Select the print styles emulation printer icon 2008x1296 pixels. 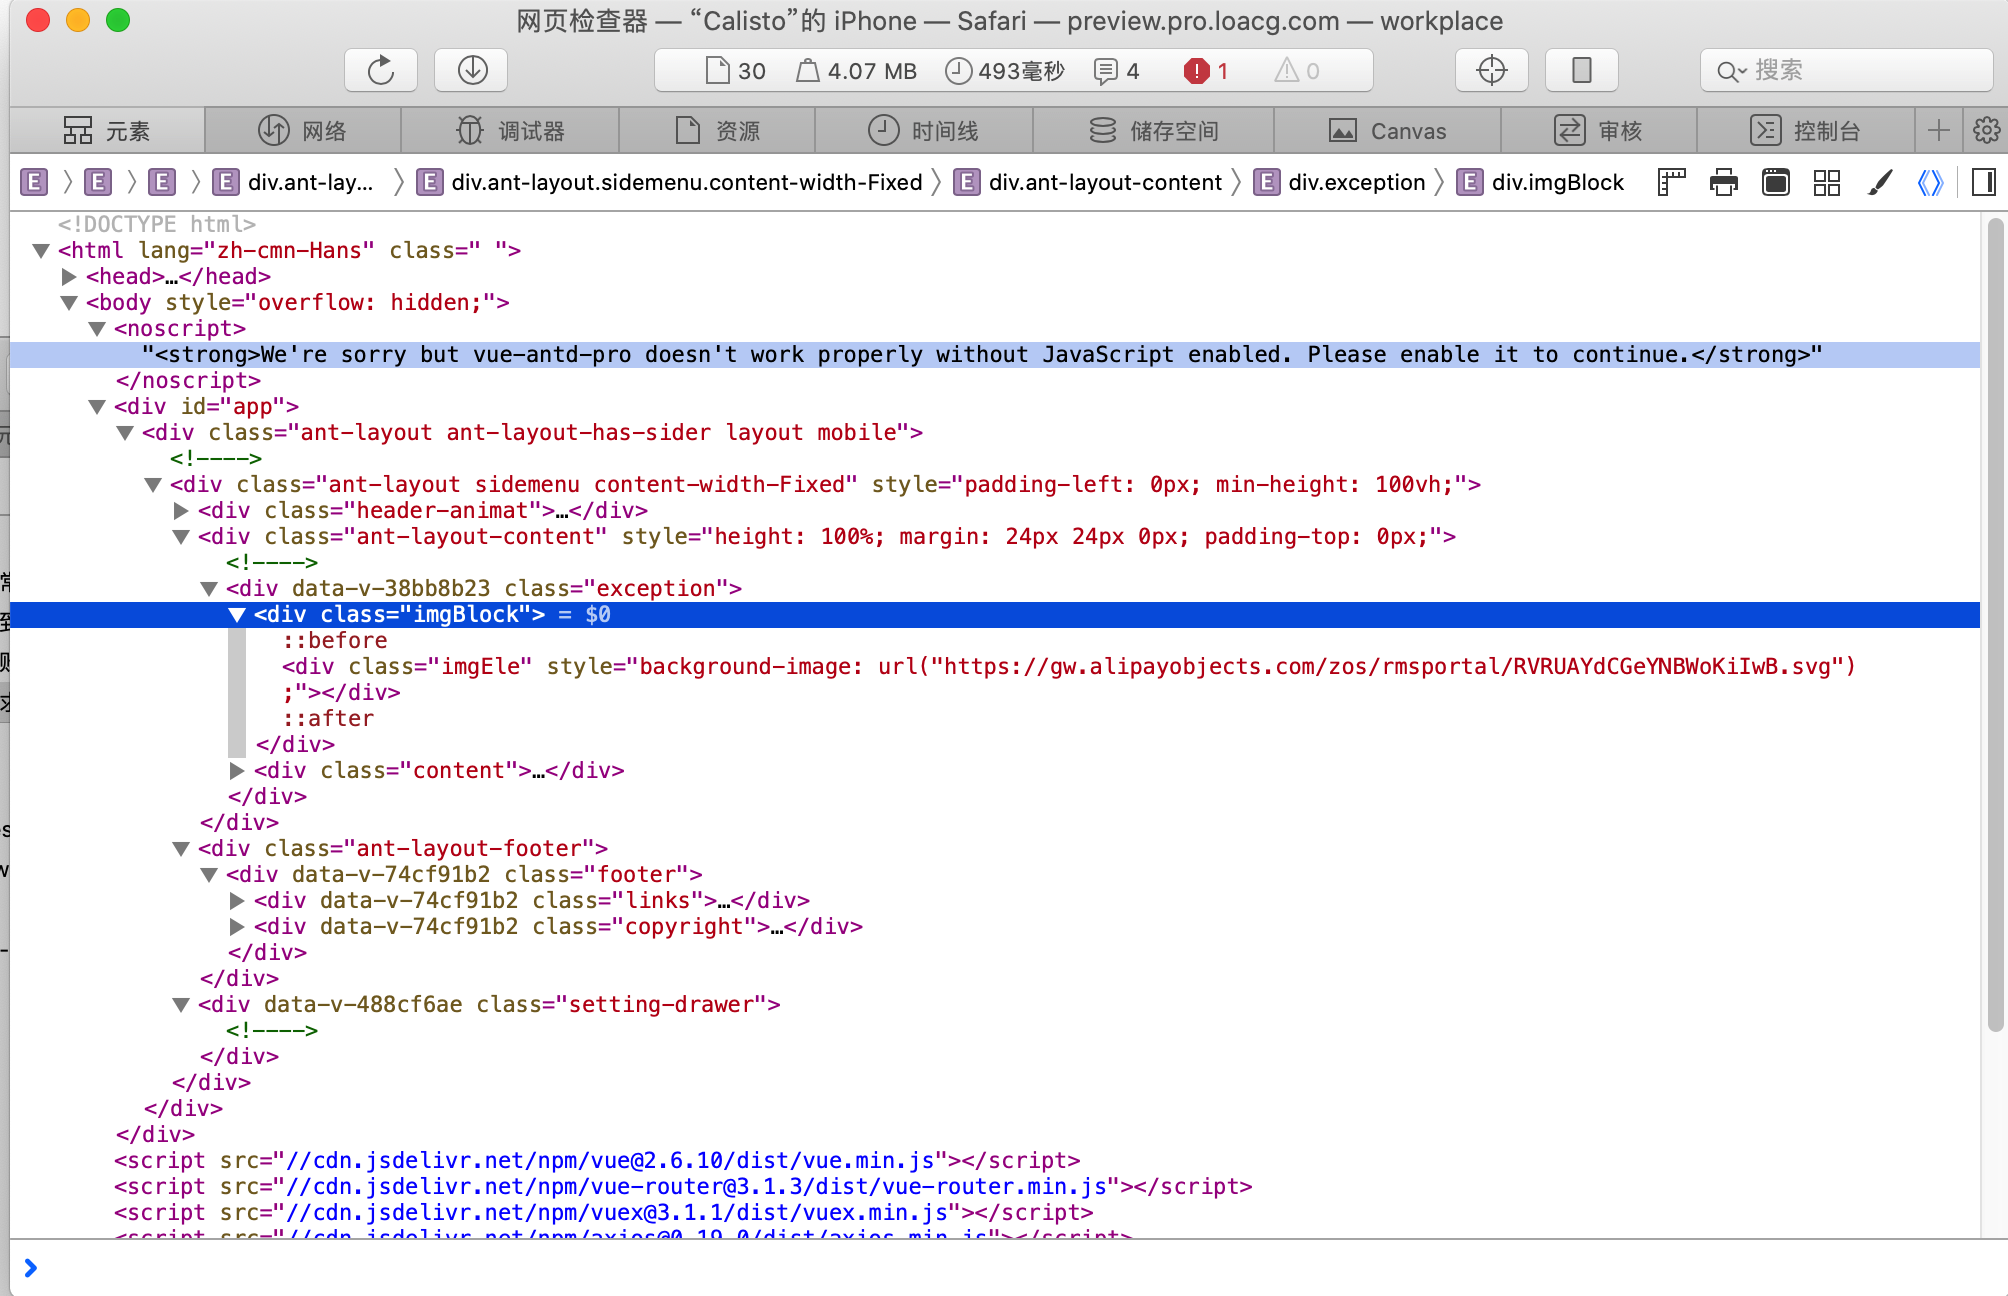pos(1723,182)
